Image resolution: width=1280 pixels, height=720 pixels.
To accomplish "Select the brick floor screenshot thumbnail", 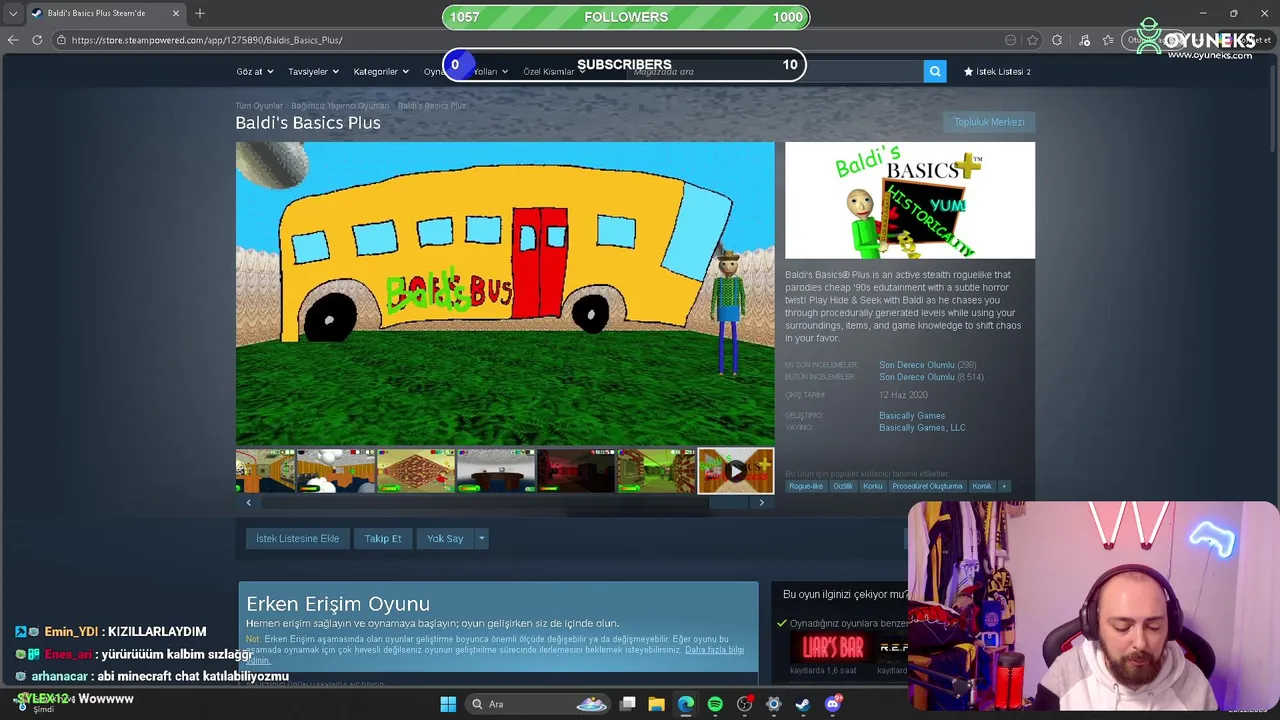I will (x=416, y=471).
